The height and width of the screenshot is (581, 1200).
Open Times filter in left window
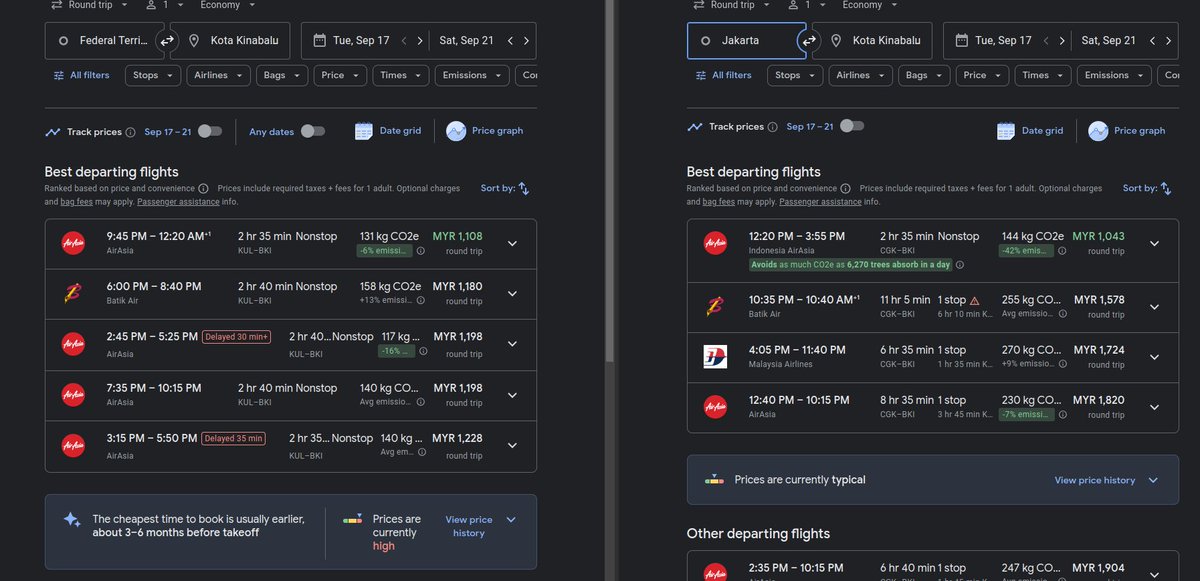[401, 75]
